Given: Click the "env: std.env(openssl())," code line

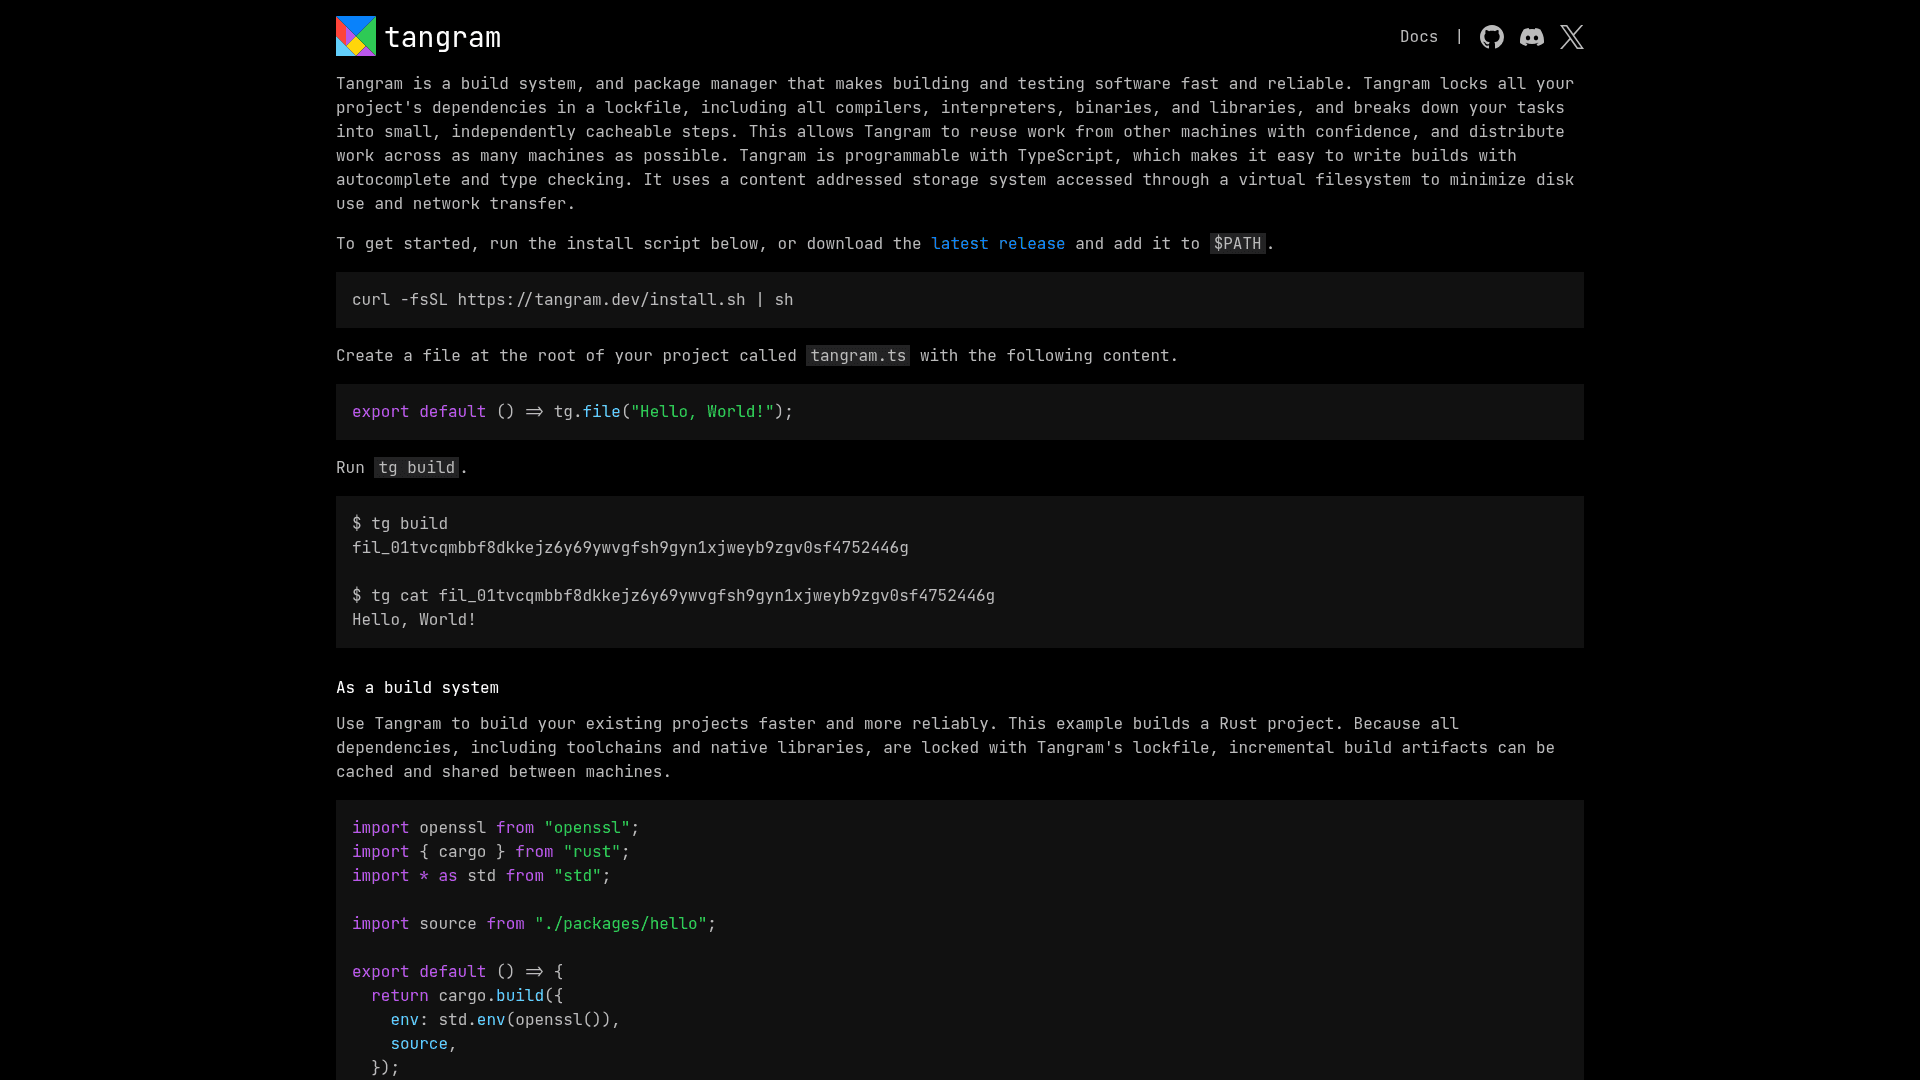Looking at the screenshot, I should coord(505,1020).
